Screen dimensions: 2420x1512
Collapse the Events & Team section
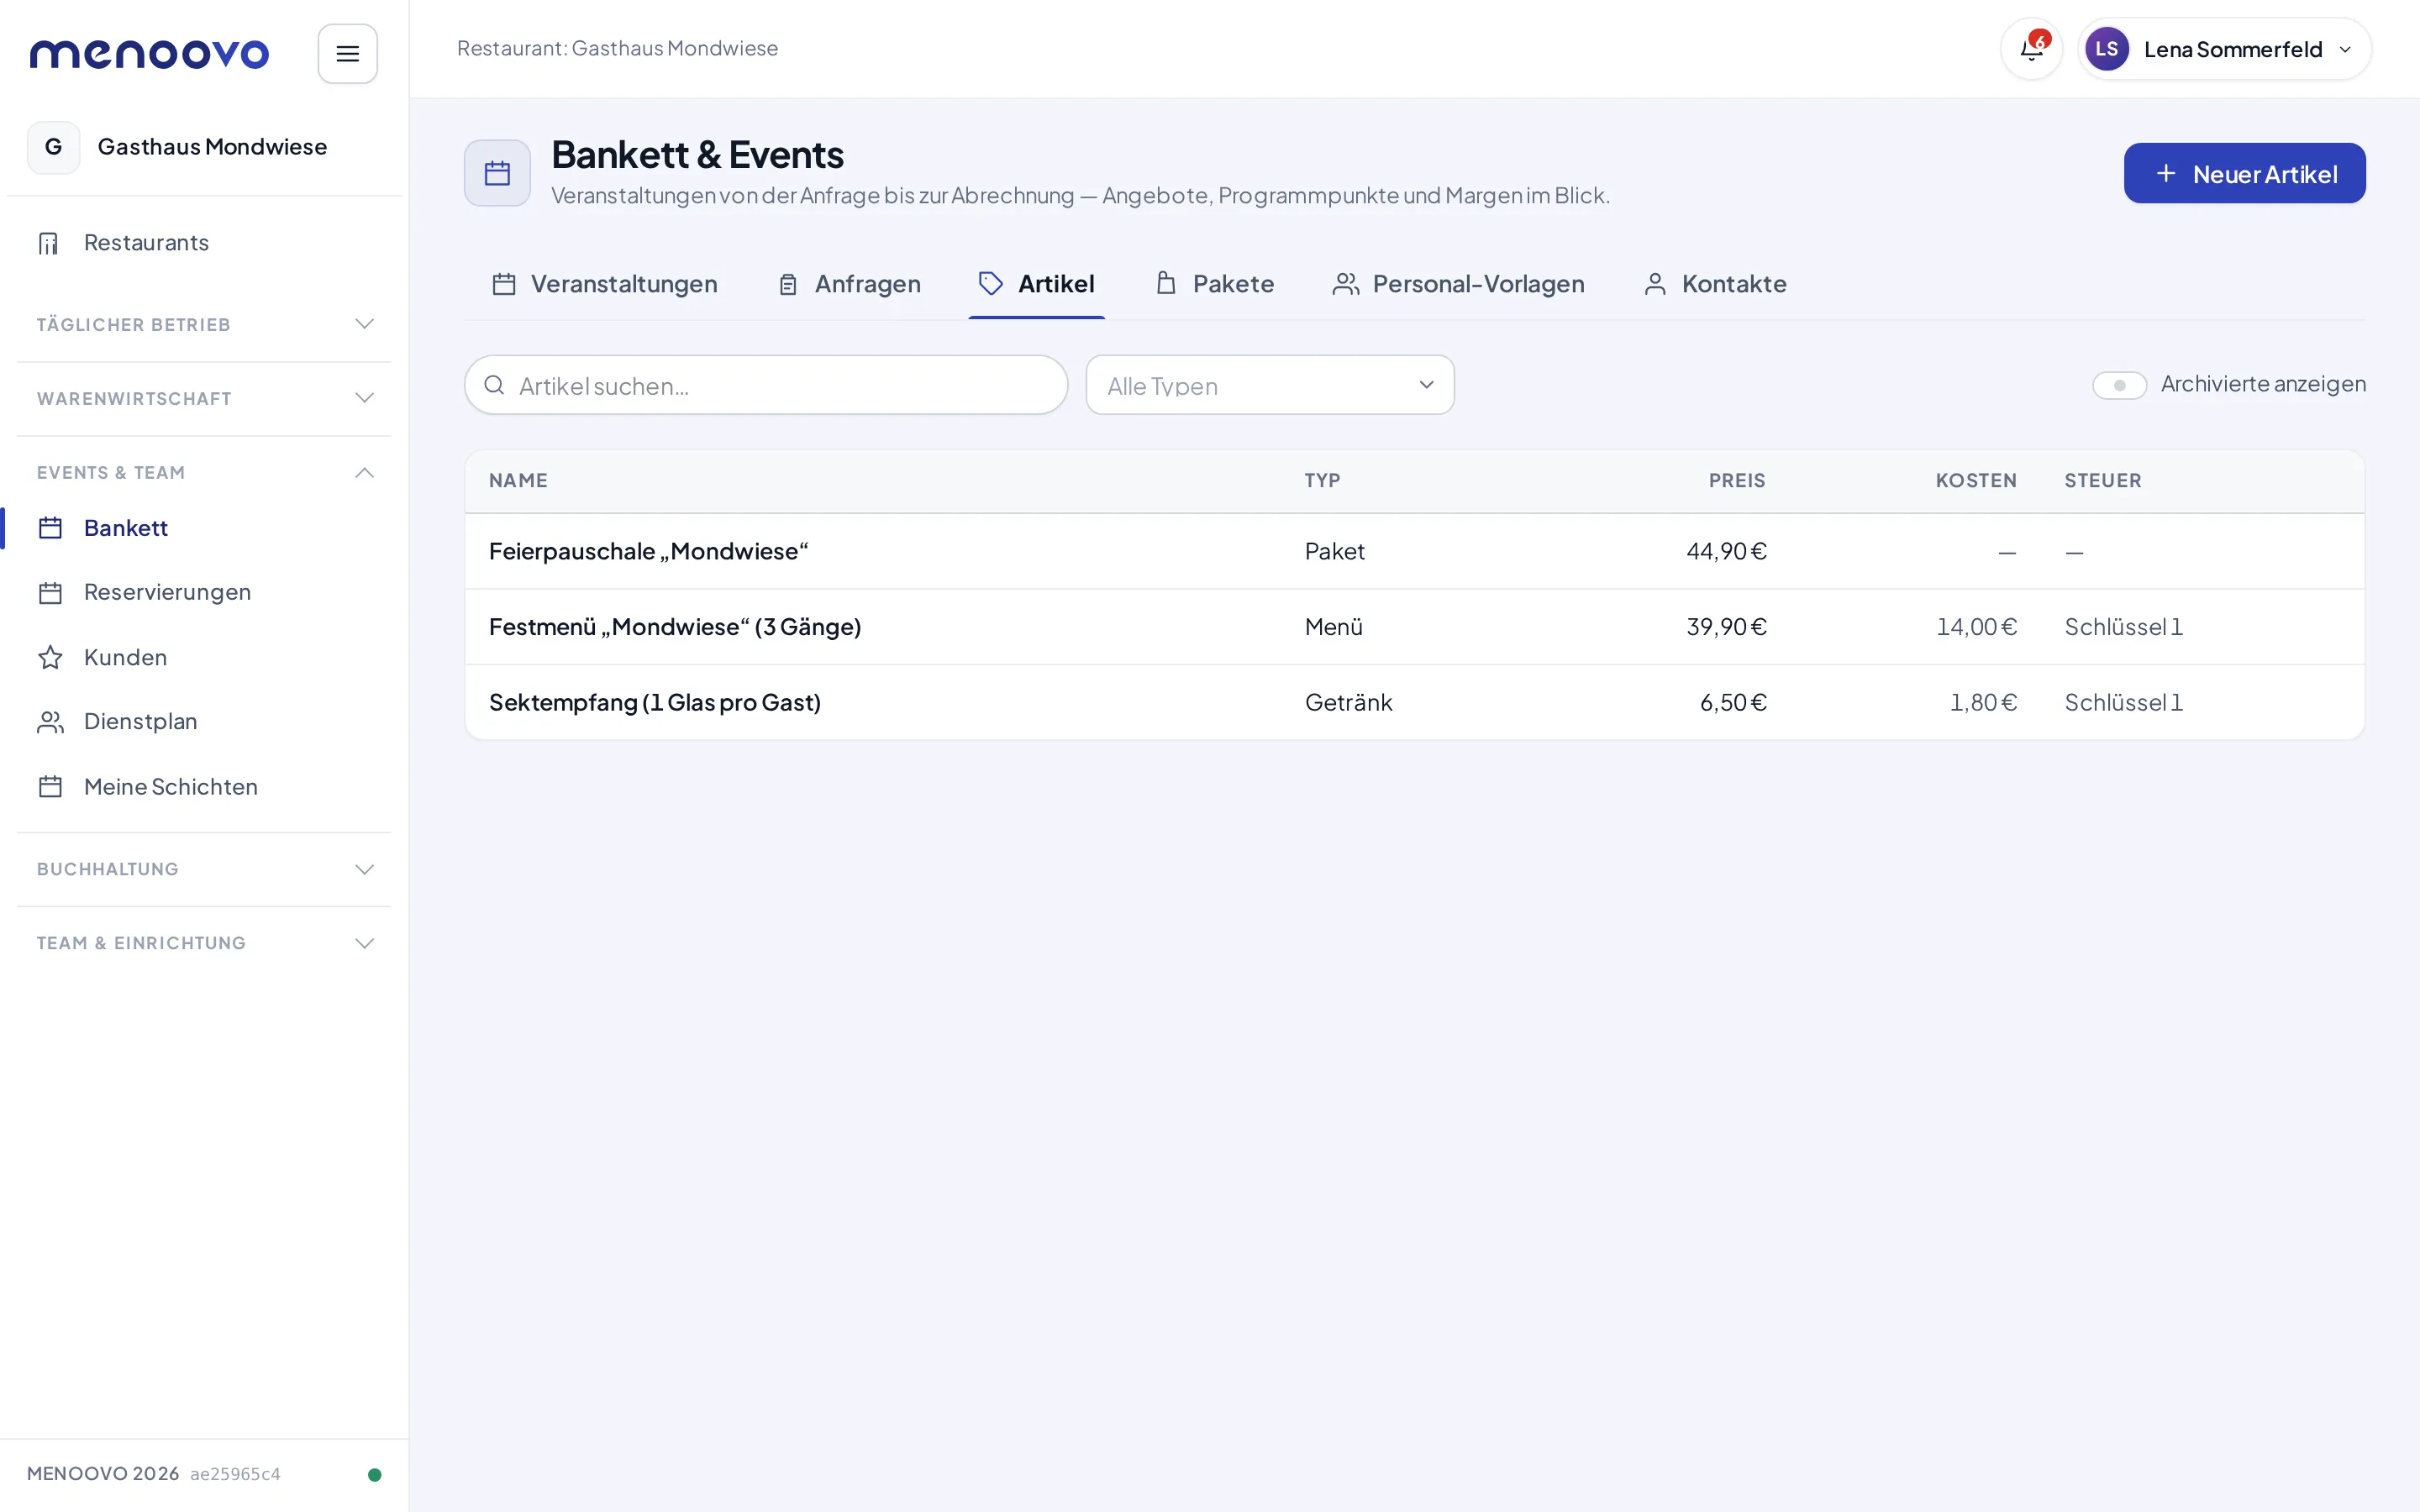tap(204, 472)
